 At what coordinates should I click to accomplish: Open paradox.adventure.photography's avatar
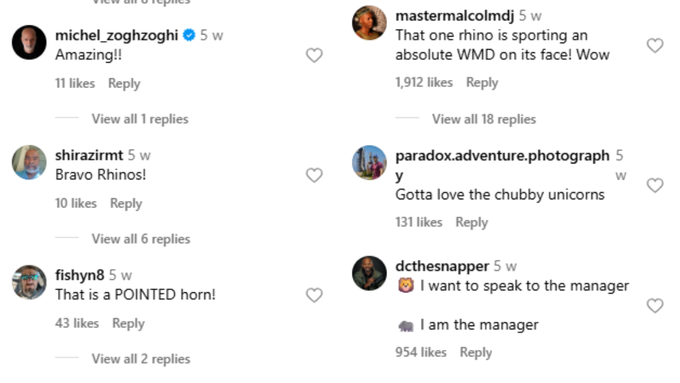[369, 162]
